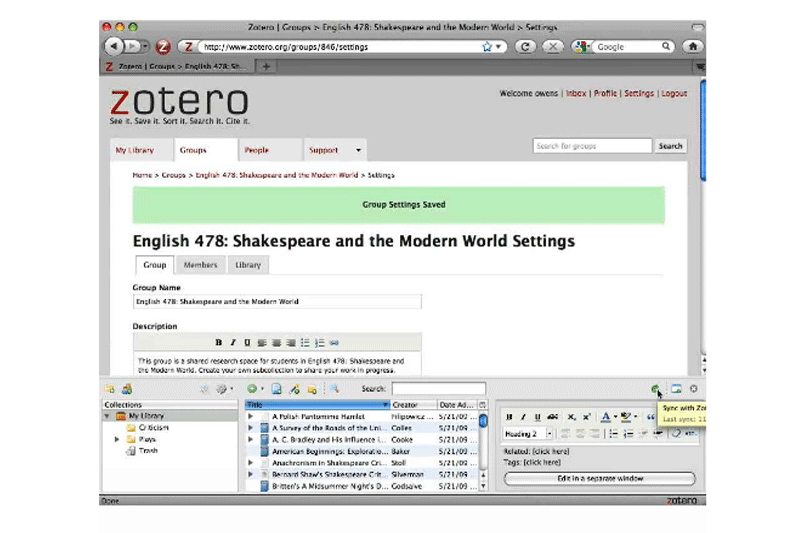The width and height of the screenshot is (800, 533).
Task: Bookmark page with the star icon
Action: [x=487, y=47]
